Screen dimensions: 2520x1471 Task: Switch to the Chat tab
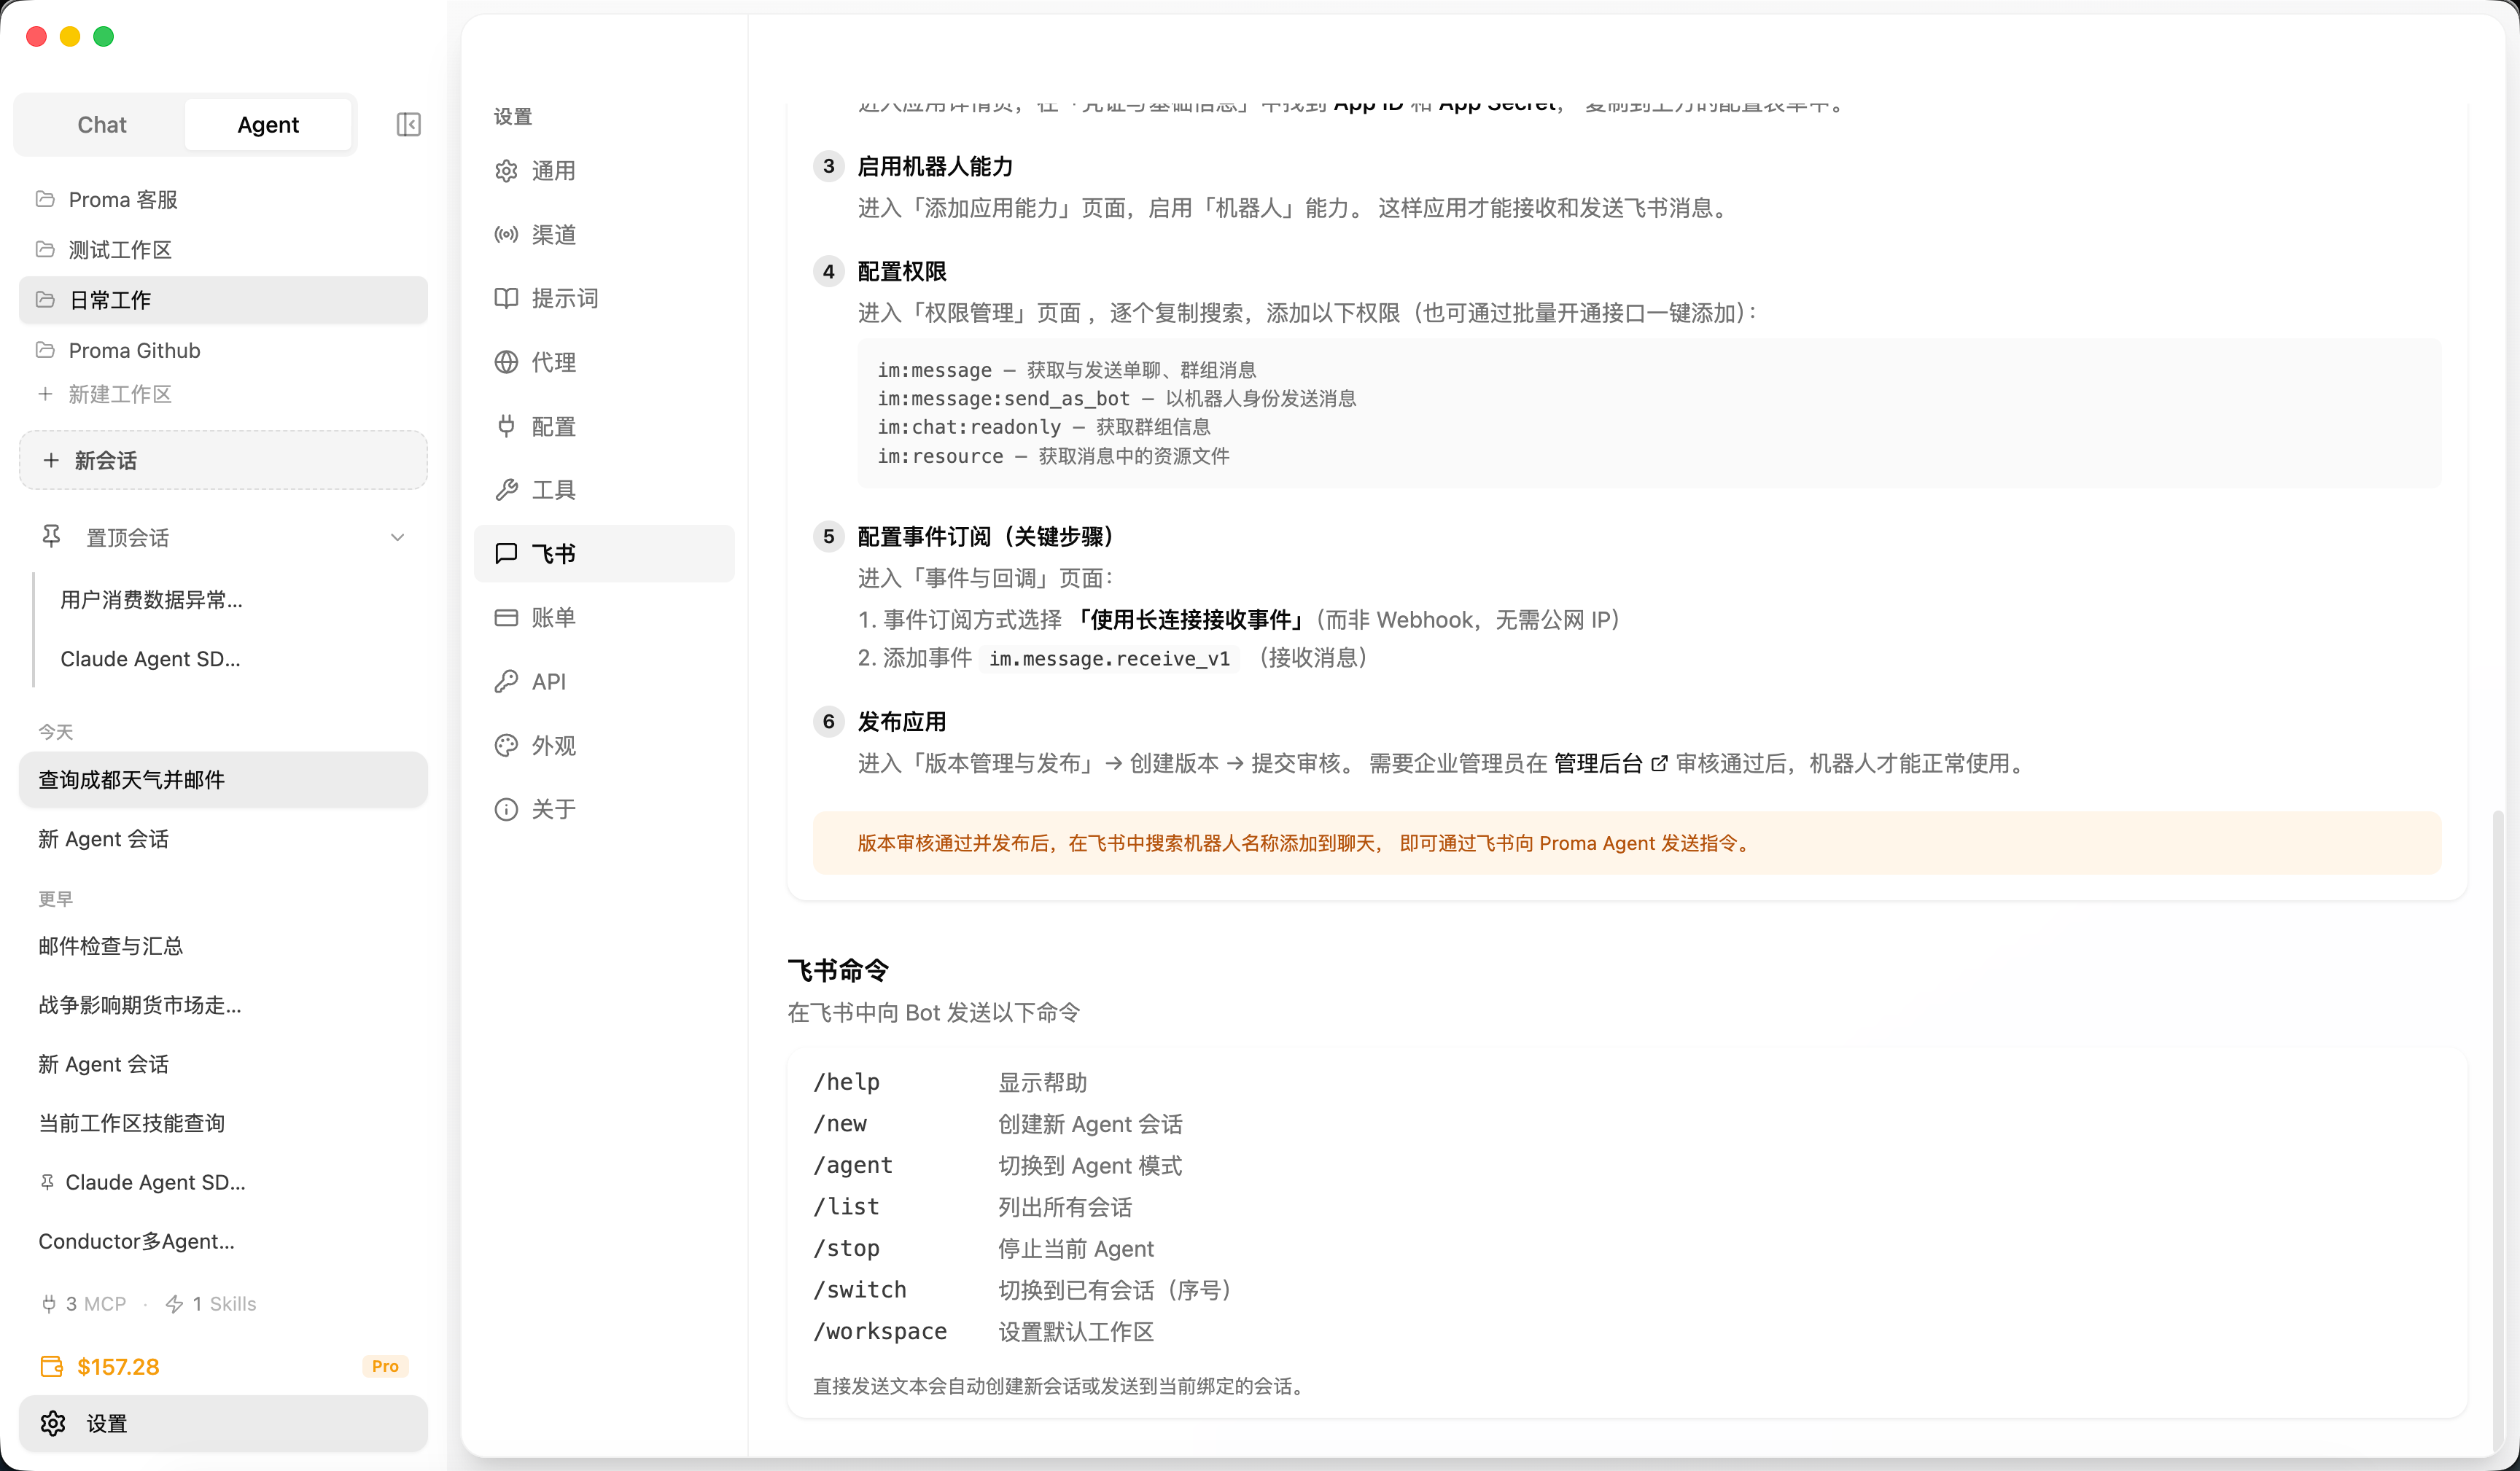click(x=101, y=125)
